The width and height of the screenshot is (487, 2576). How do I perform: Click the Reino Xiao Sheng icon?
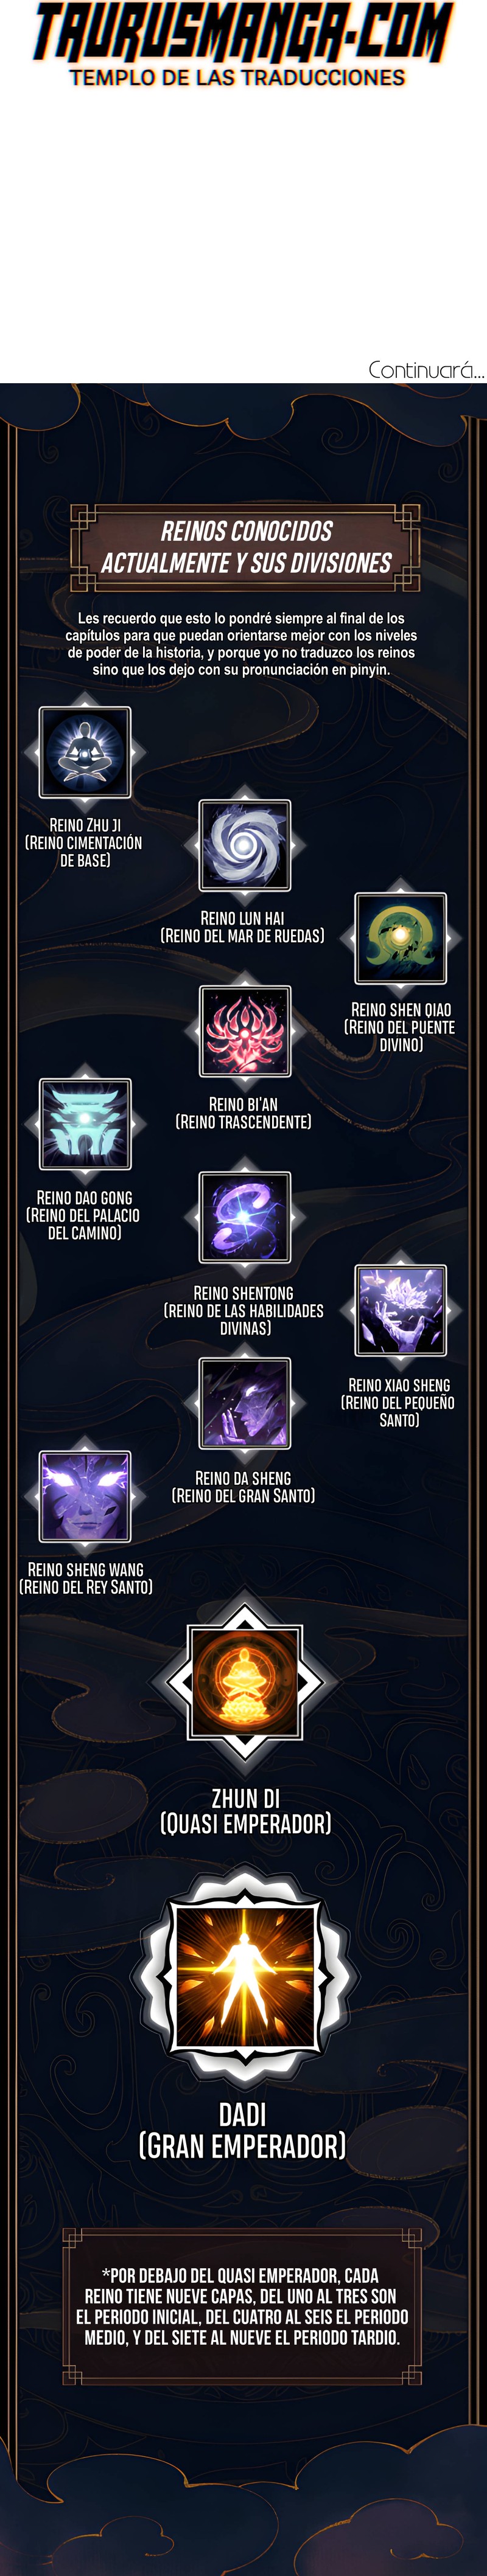[x=401, y=1310]
